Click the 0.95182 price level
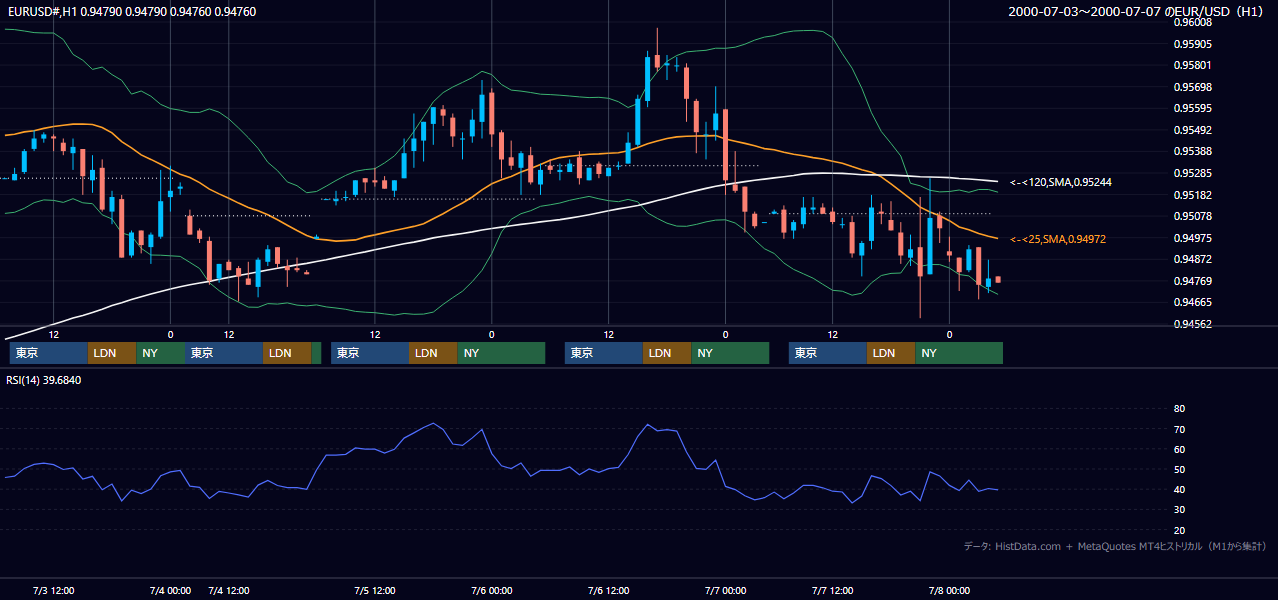 [x=1194, y=195]
